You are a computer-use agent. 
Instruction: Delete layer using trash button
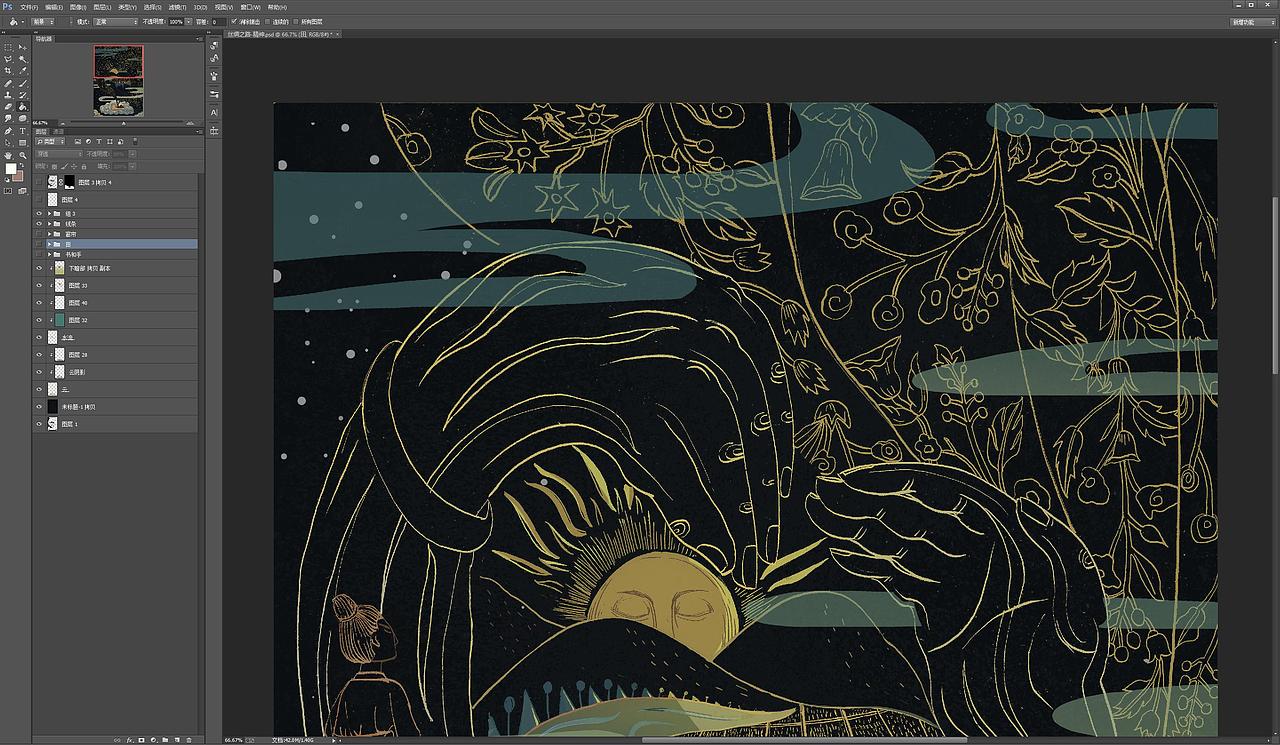click(x=188, y=740)
